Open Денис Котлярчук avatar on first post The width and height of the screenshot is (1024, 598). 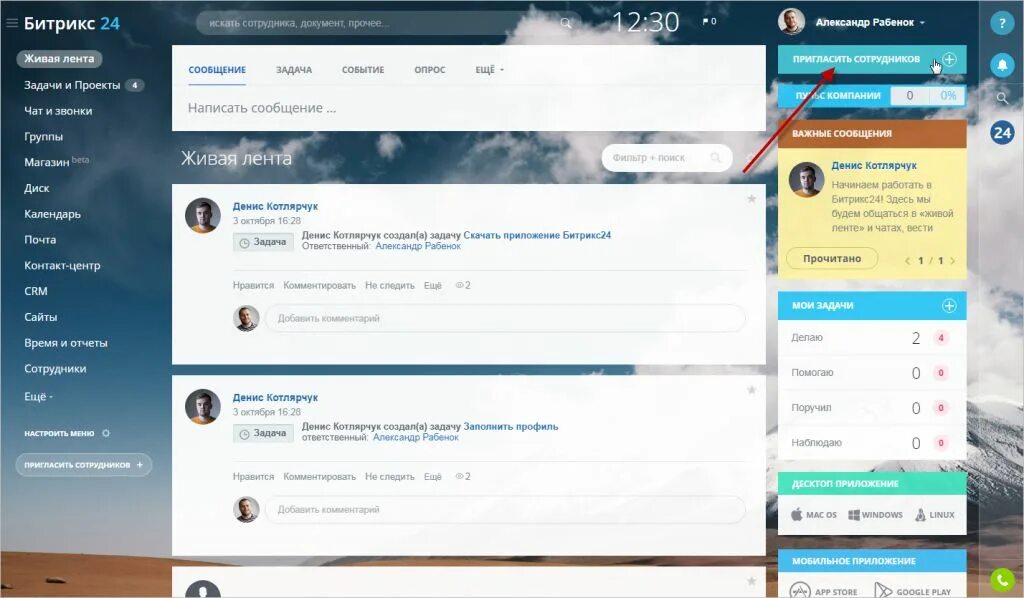[x=202, y=215]
